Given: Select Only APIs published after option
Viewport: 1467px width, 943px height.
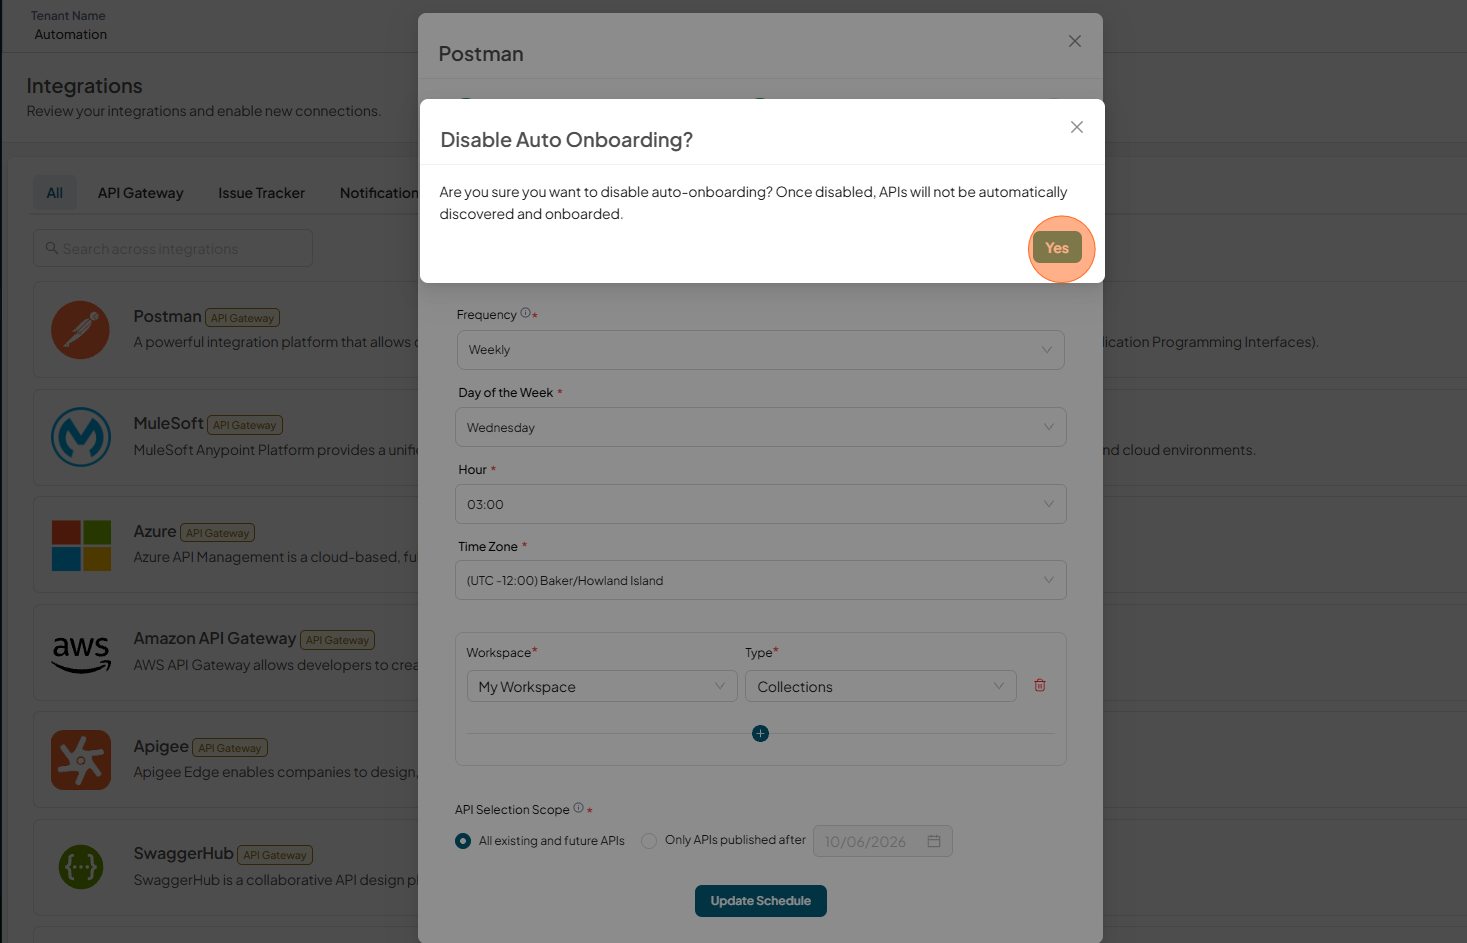Looking at the screenshot, I should pyautogui.click(x=724, y=840).
